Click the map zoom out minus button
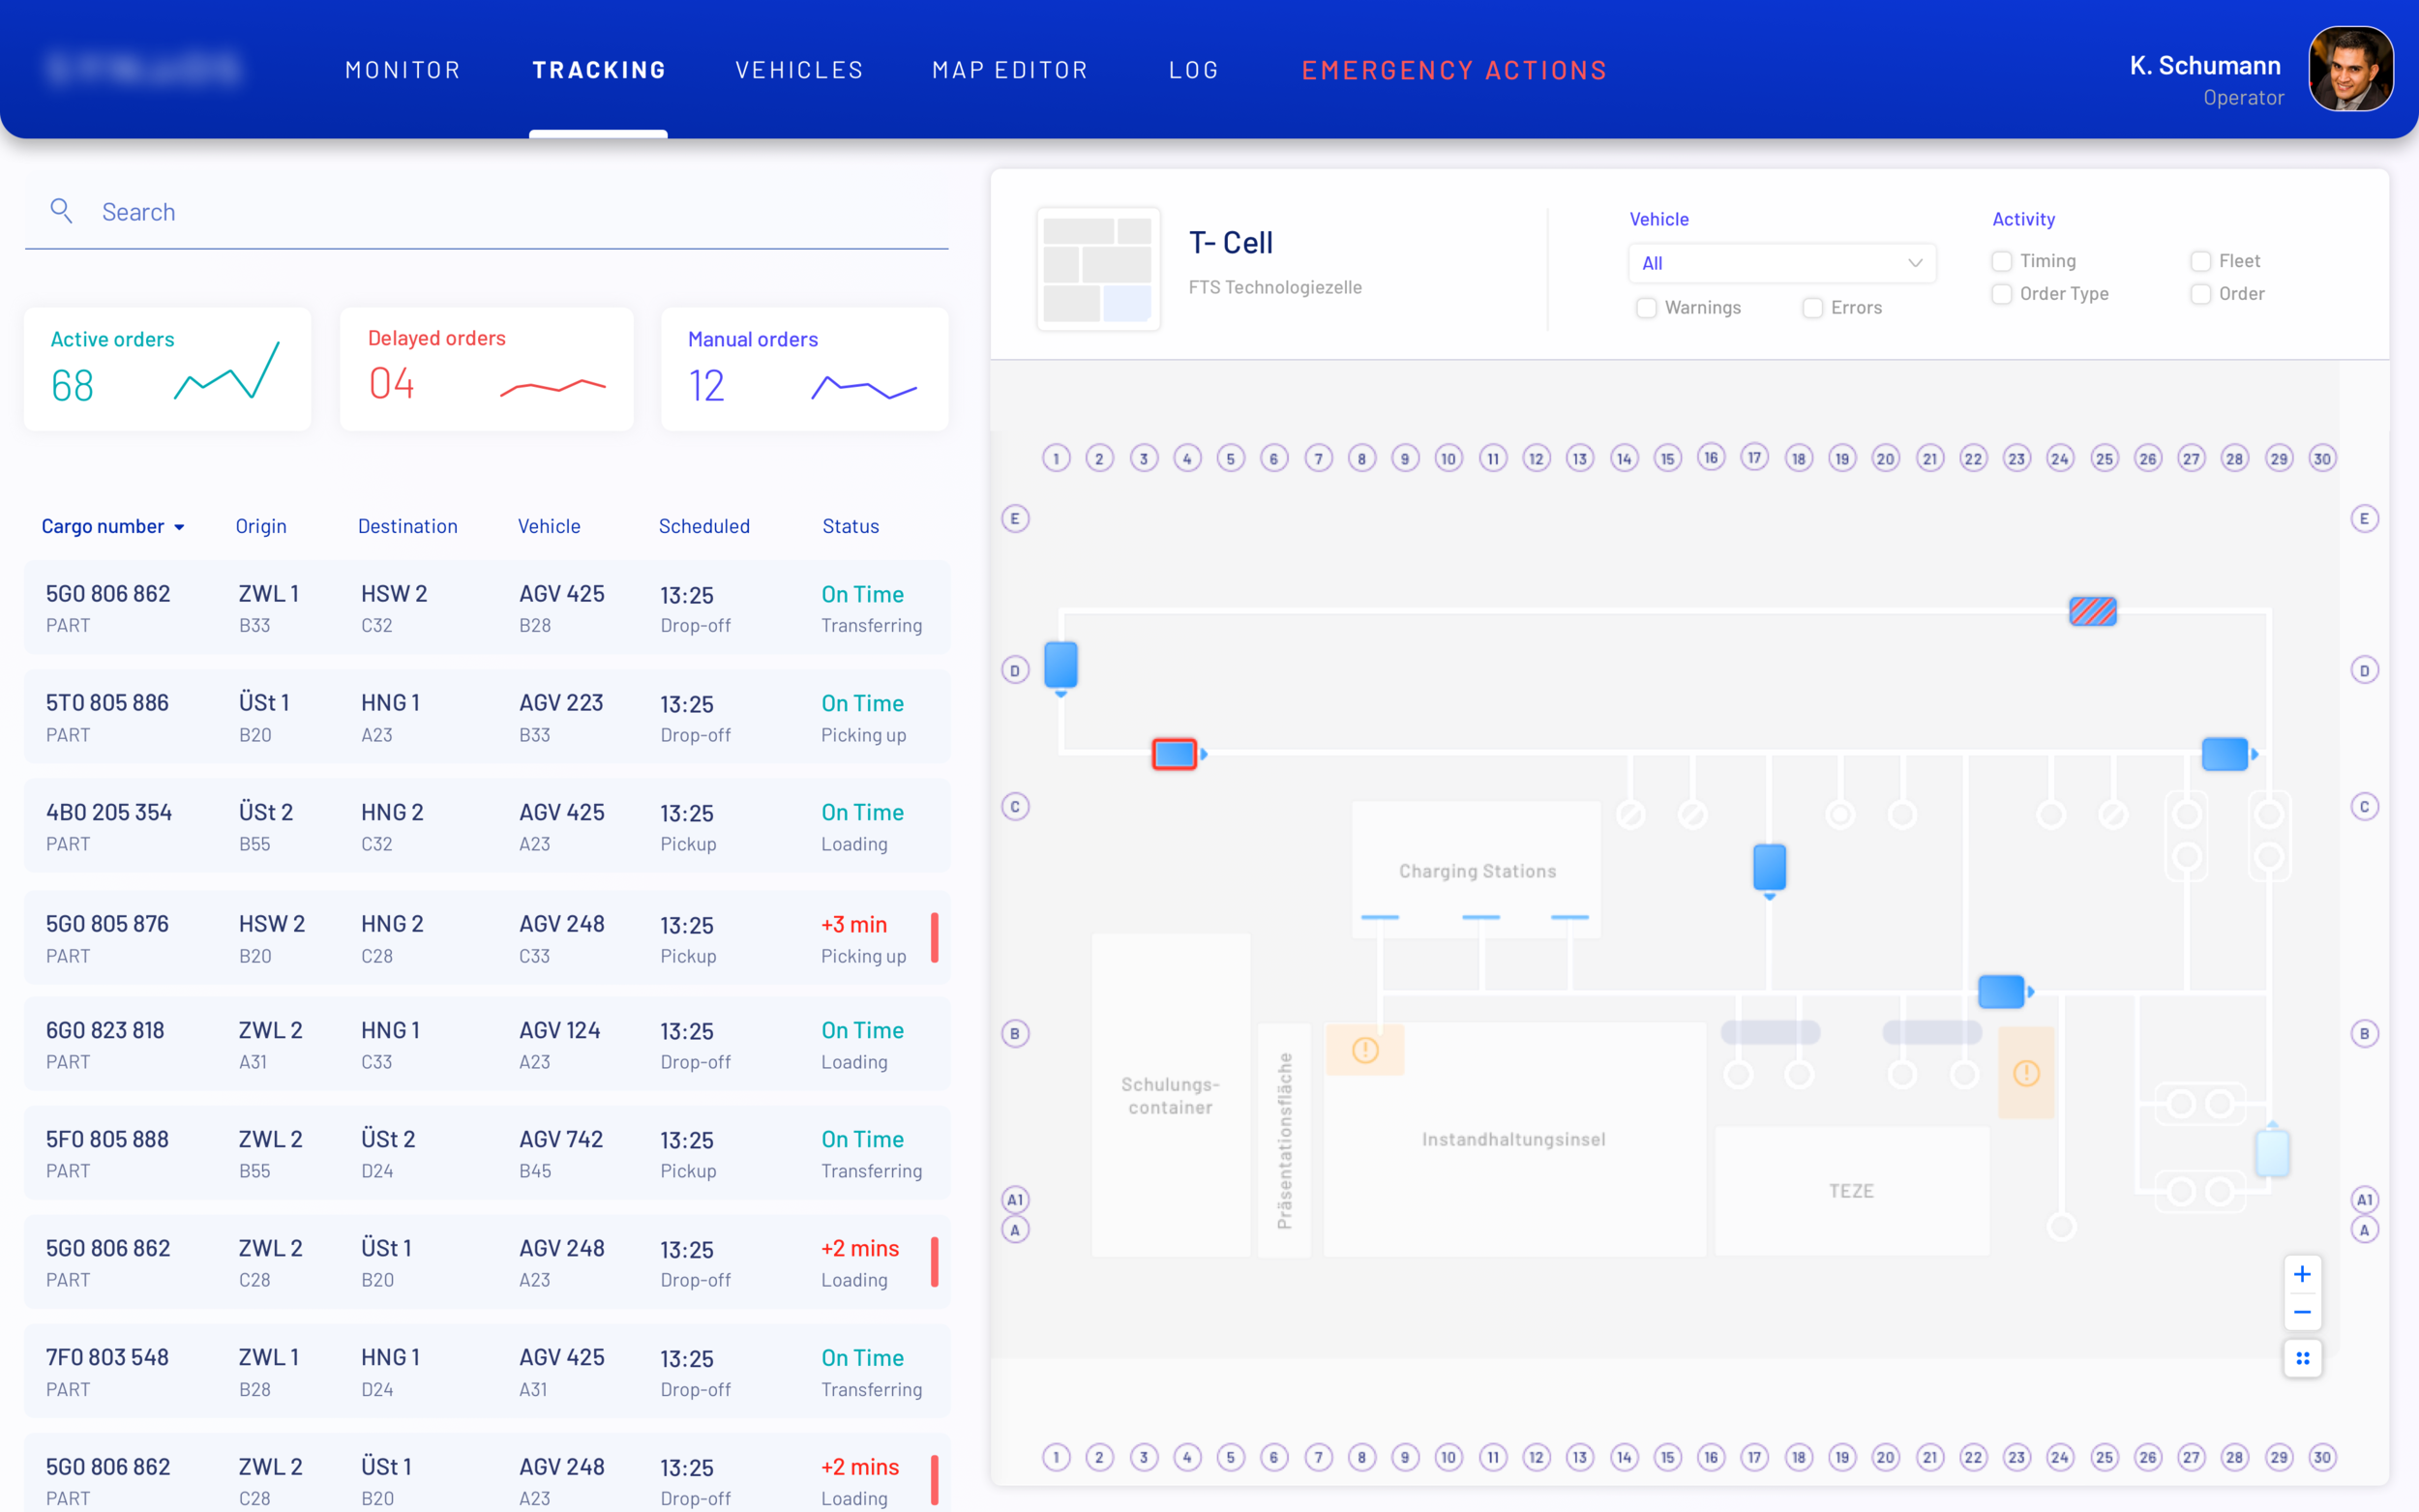This screenshot has width=2419, height=1512. click(2302, 1312)
